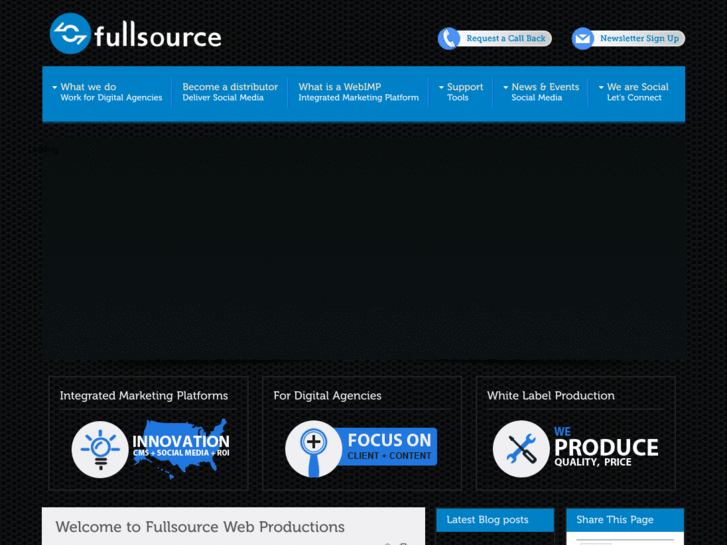Click the White Label Production heading

click(x=551, y=396)
